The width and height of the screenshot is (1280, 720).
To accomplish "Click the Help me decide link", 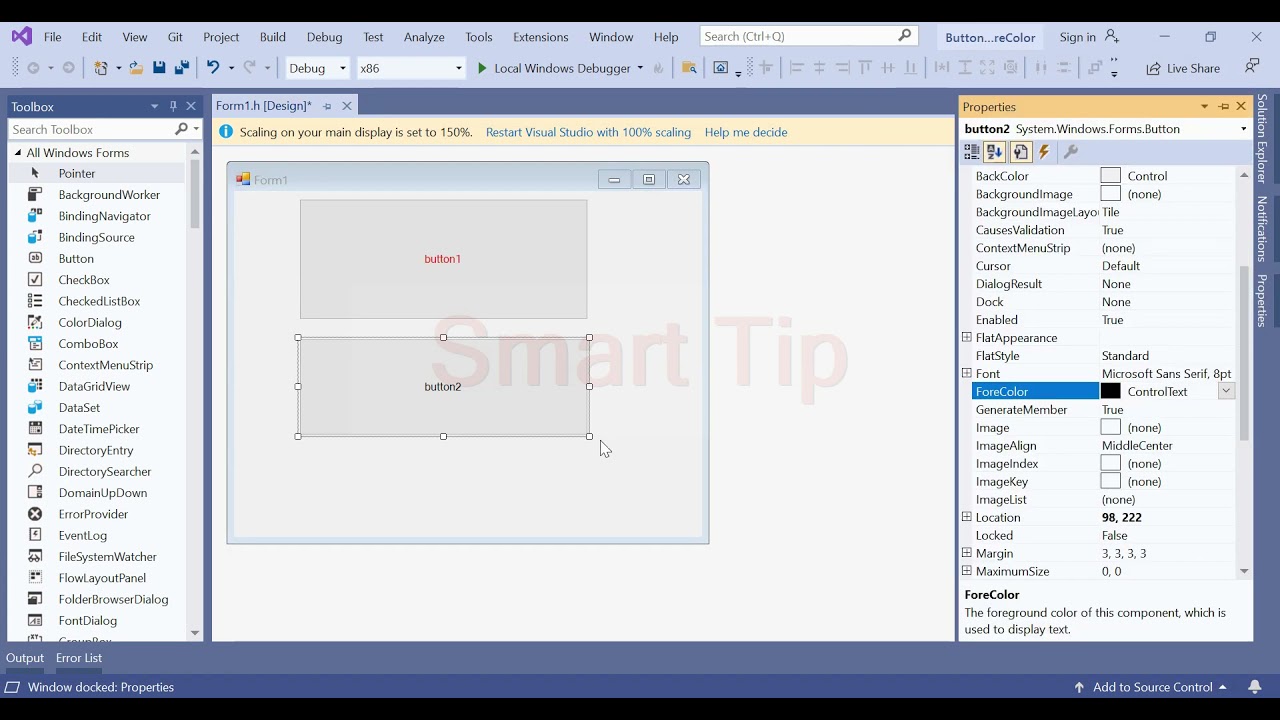I will [x=746, y=132].
